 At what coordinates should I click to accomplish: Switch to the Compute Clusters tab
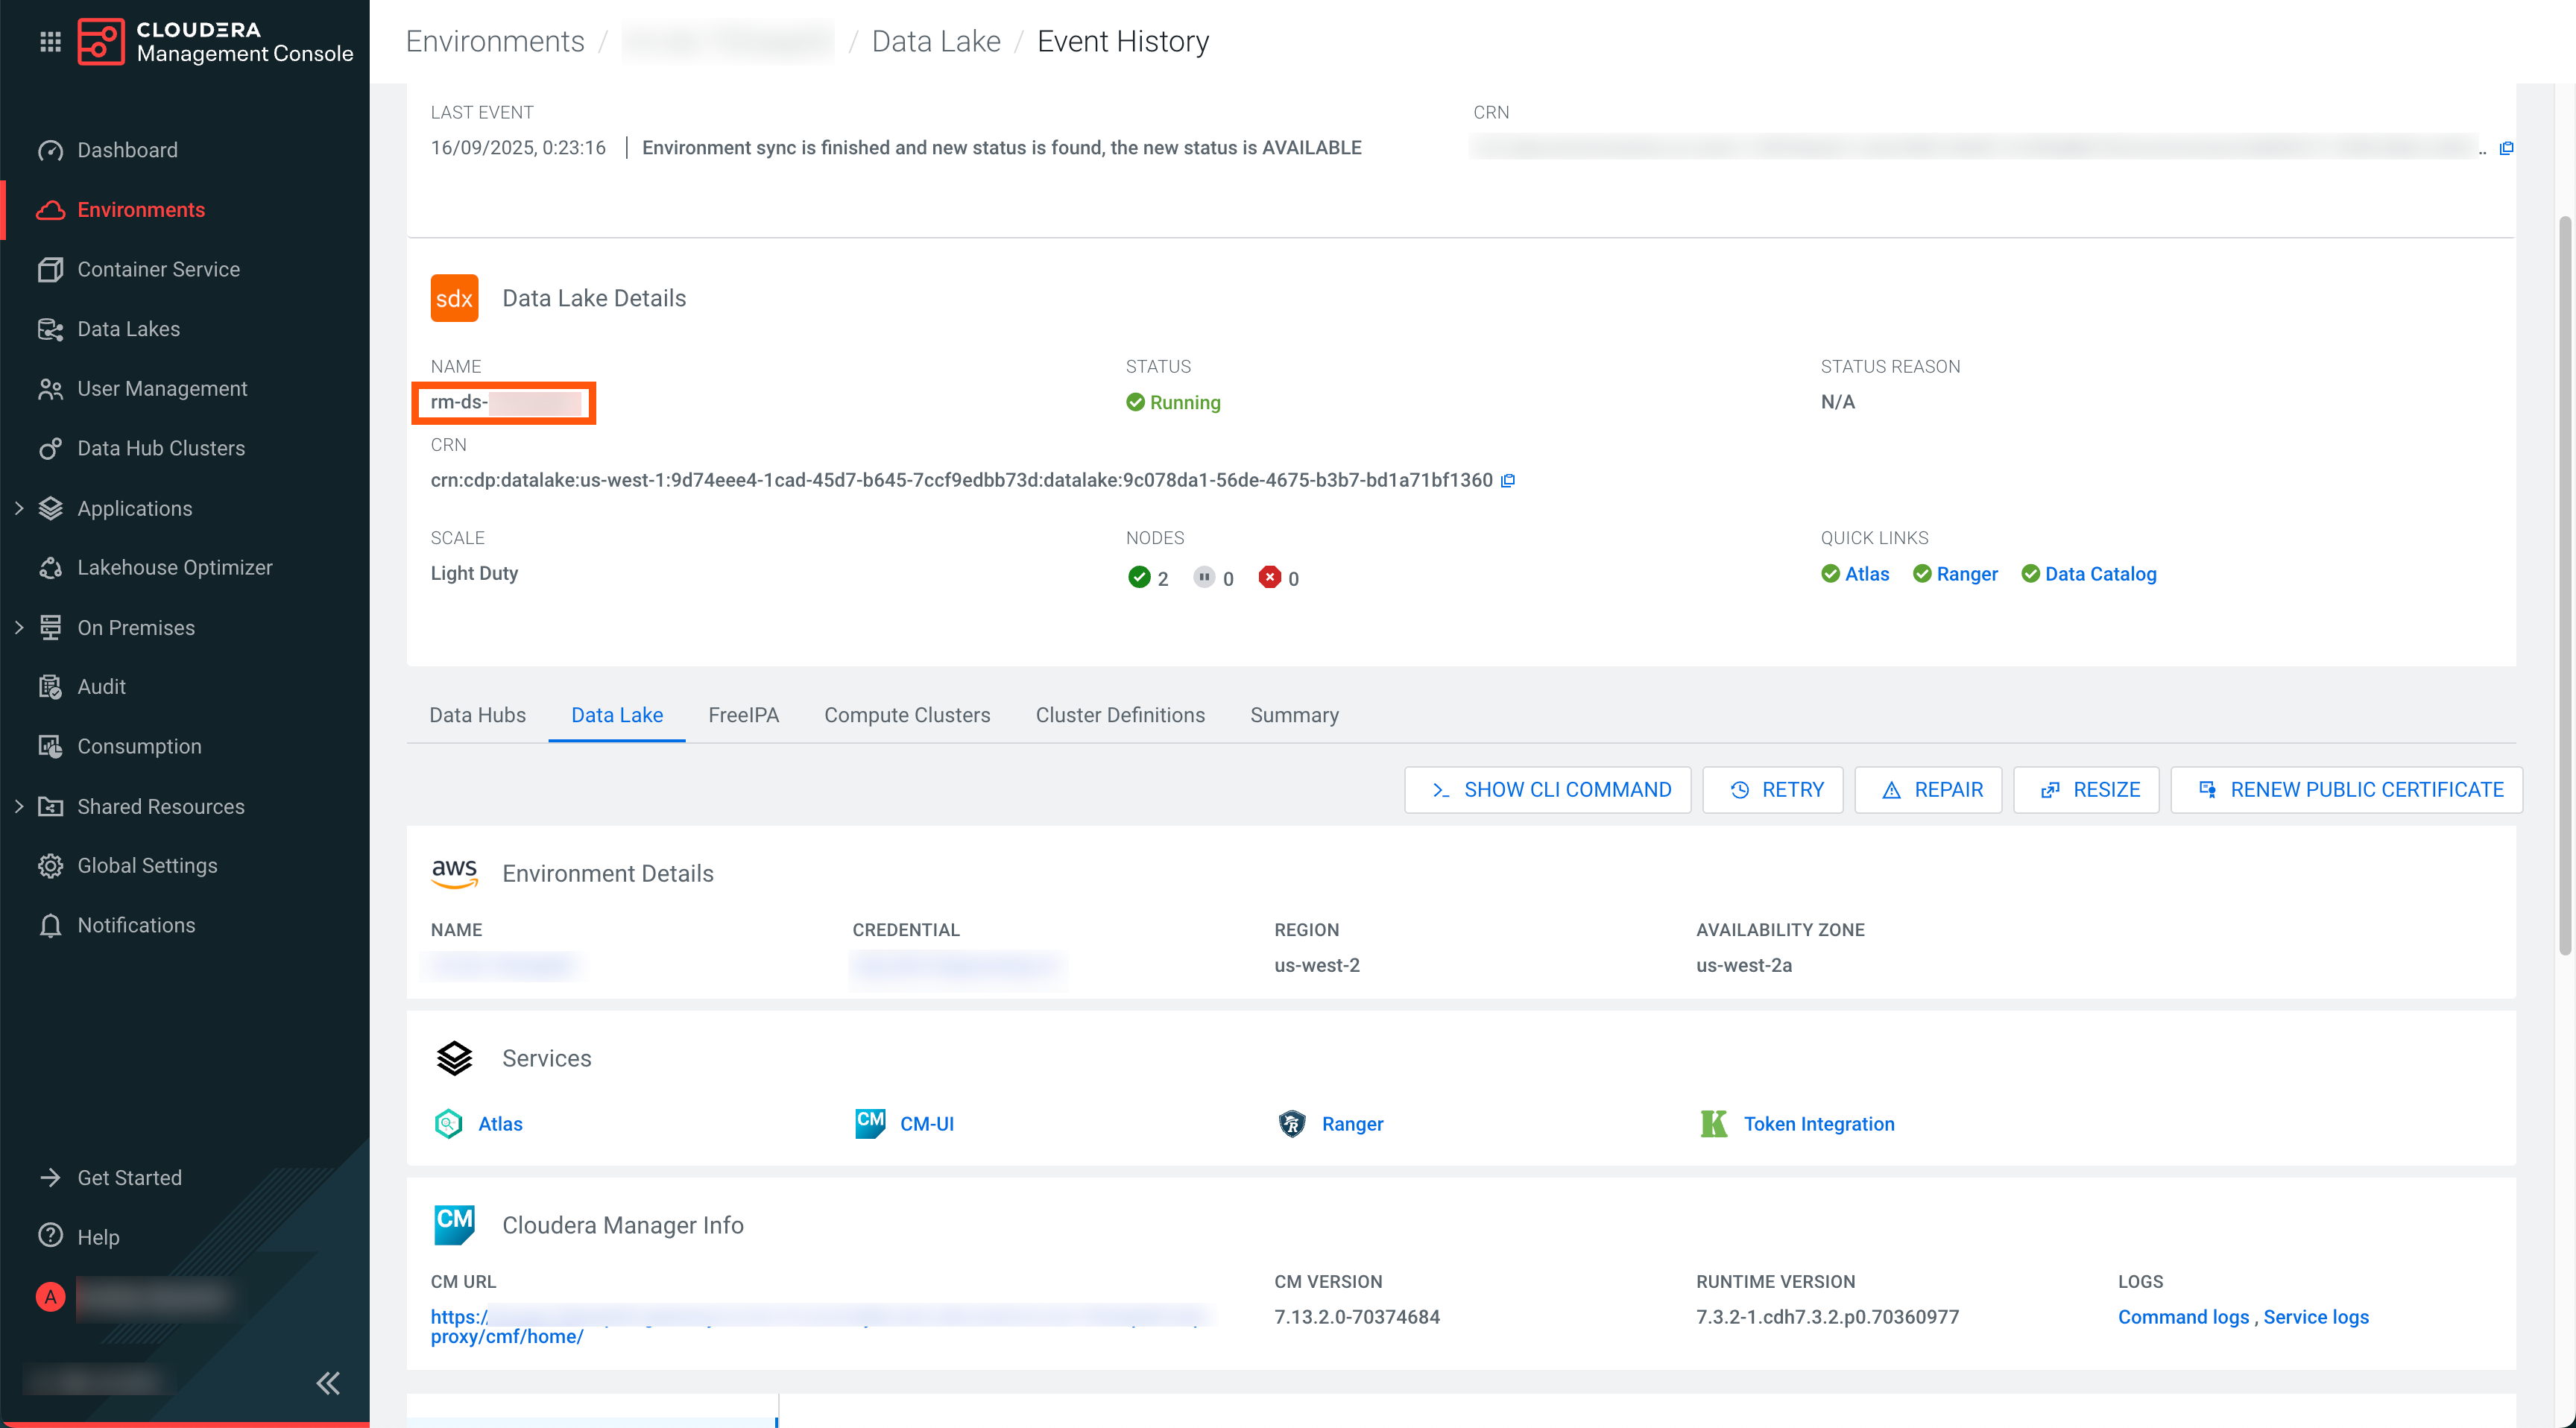click(x=907, y=715)
